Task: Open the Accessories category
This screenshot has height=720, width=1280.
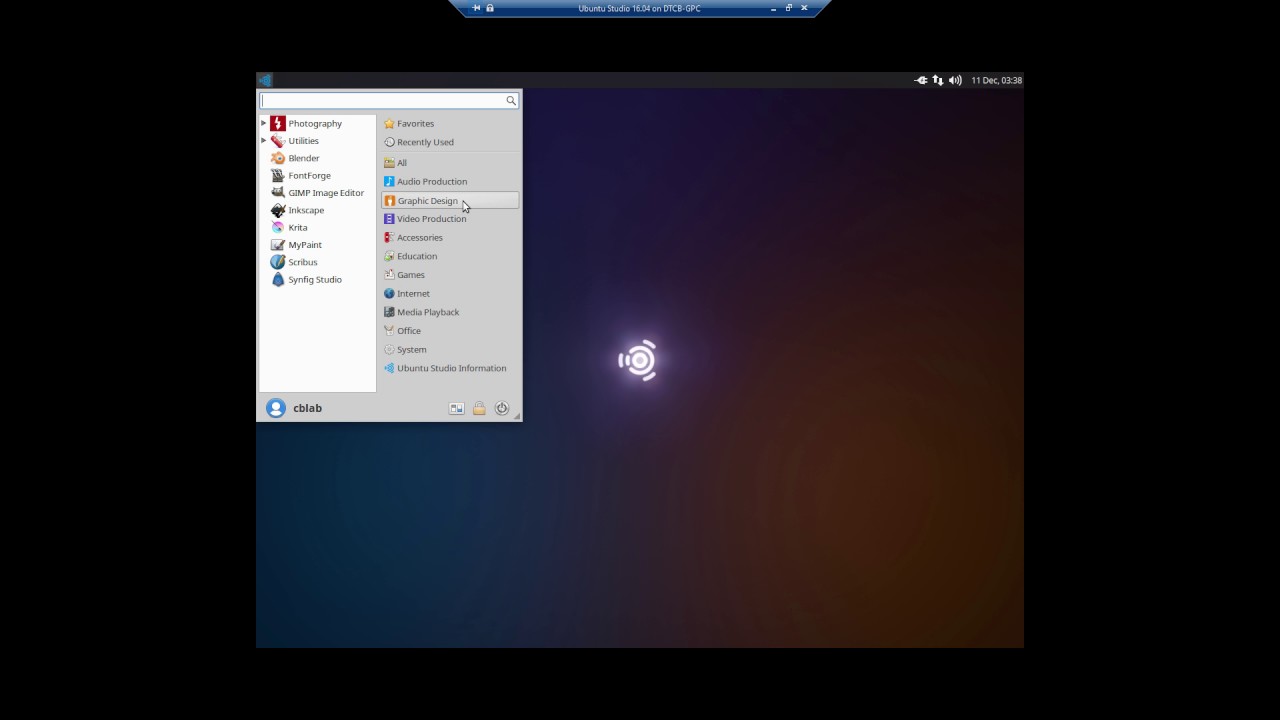Action: [x=450, y=237]
